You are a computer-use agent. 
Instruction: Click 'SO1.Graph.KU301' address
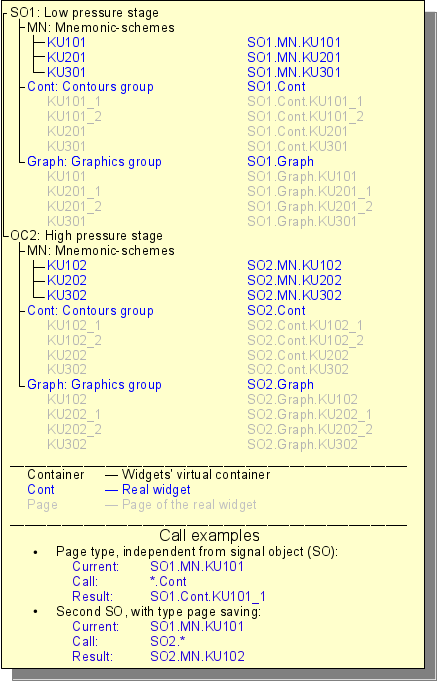tap(302, 221)
